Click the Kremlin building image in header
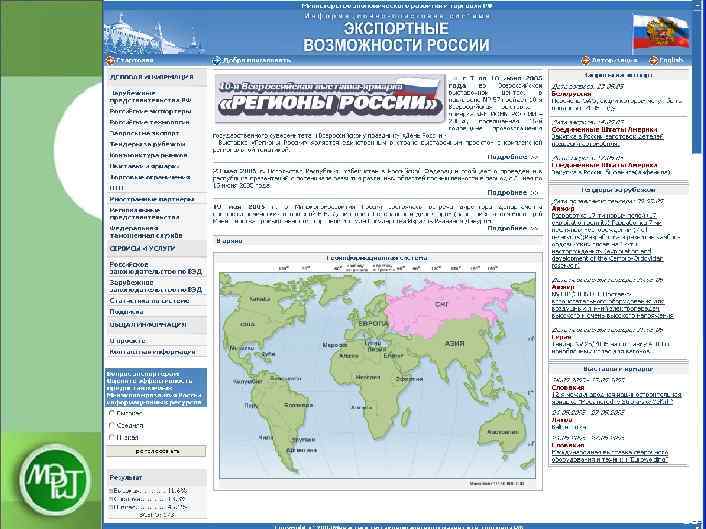This screenshot has height=529, width=706. pyautogui.click(x=153, y=34)
